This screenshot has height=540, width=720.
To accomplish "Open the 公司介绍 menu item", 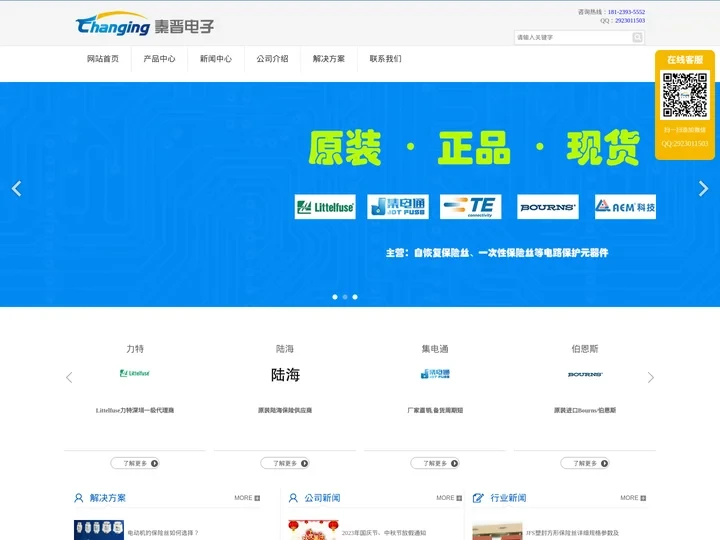I will coord(272,59).
